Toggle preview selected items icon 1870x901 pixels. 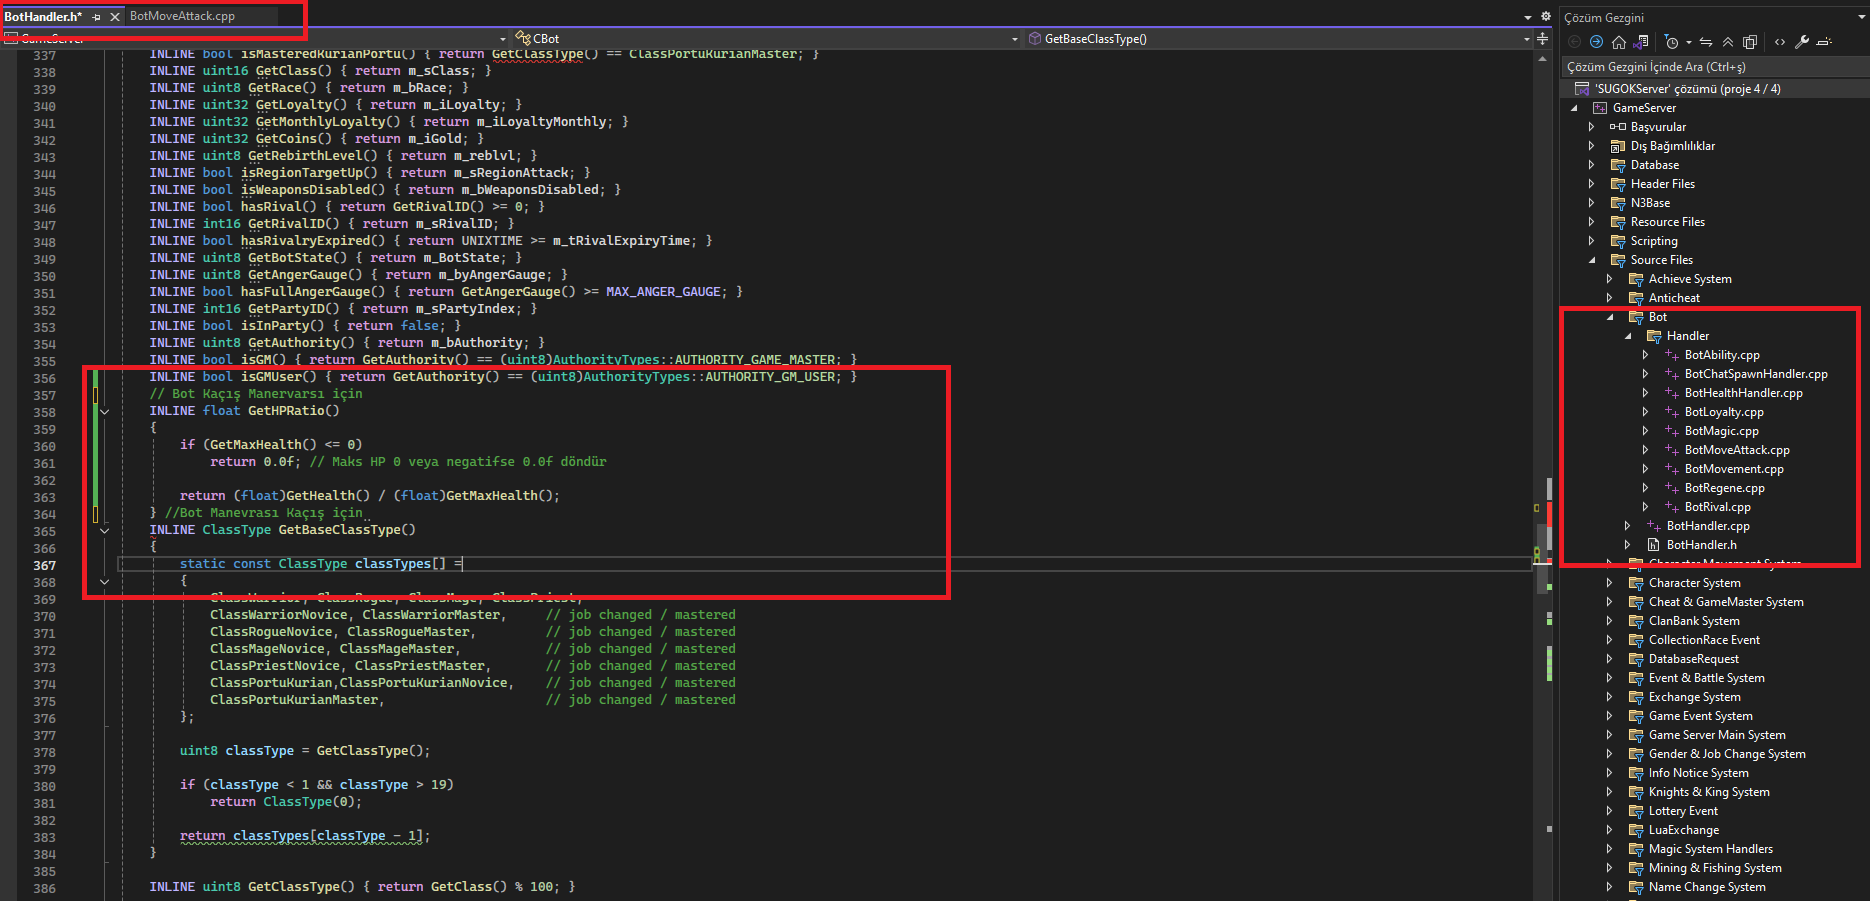1824,42
